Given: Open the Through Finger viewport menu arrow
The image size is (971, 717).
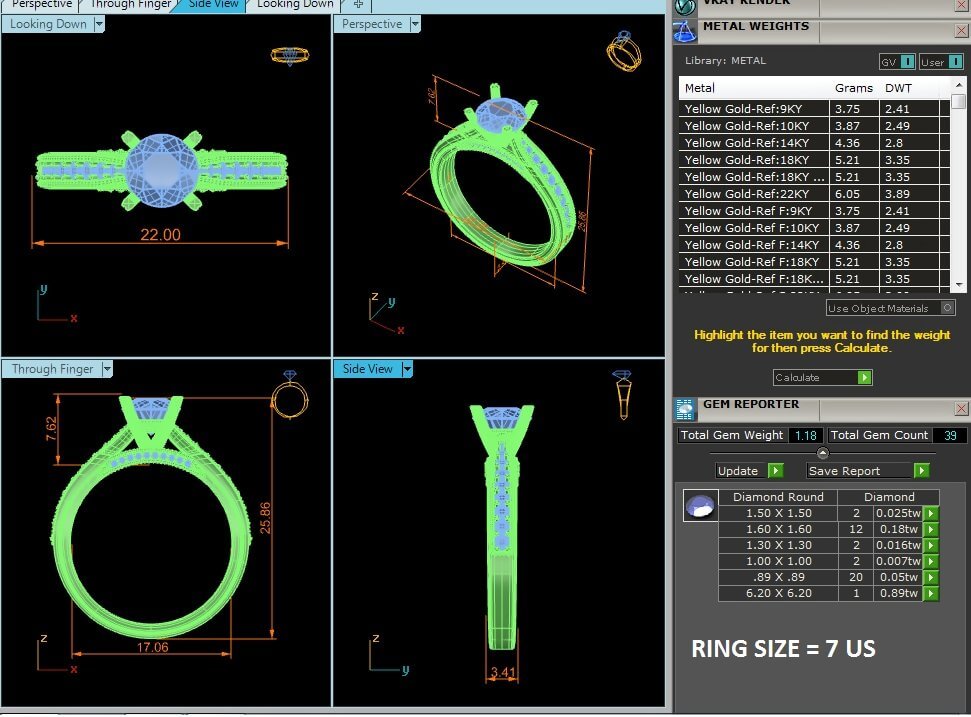Looking at the screenshot, I should coord(107,369).
